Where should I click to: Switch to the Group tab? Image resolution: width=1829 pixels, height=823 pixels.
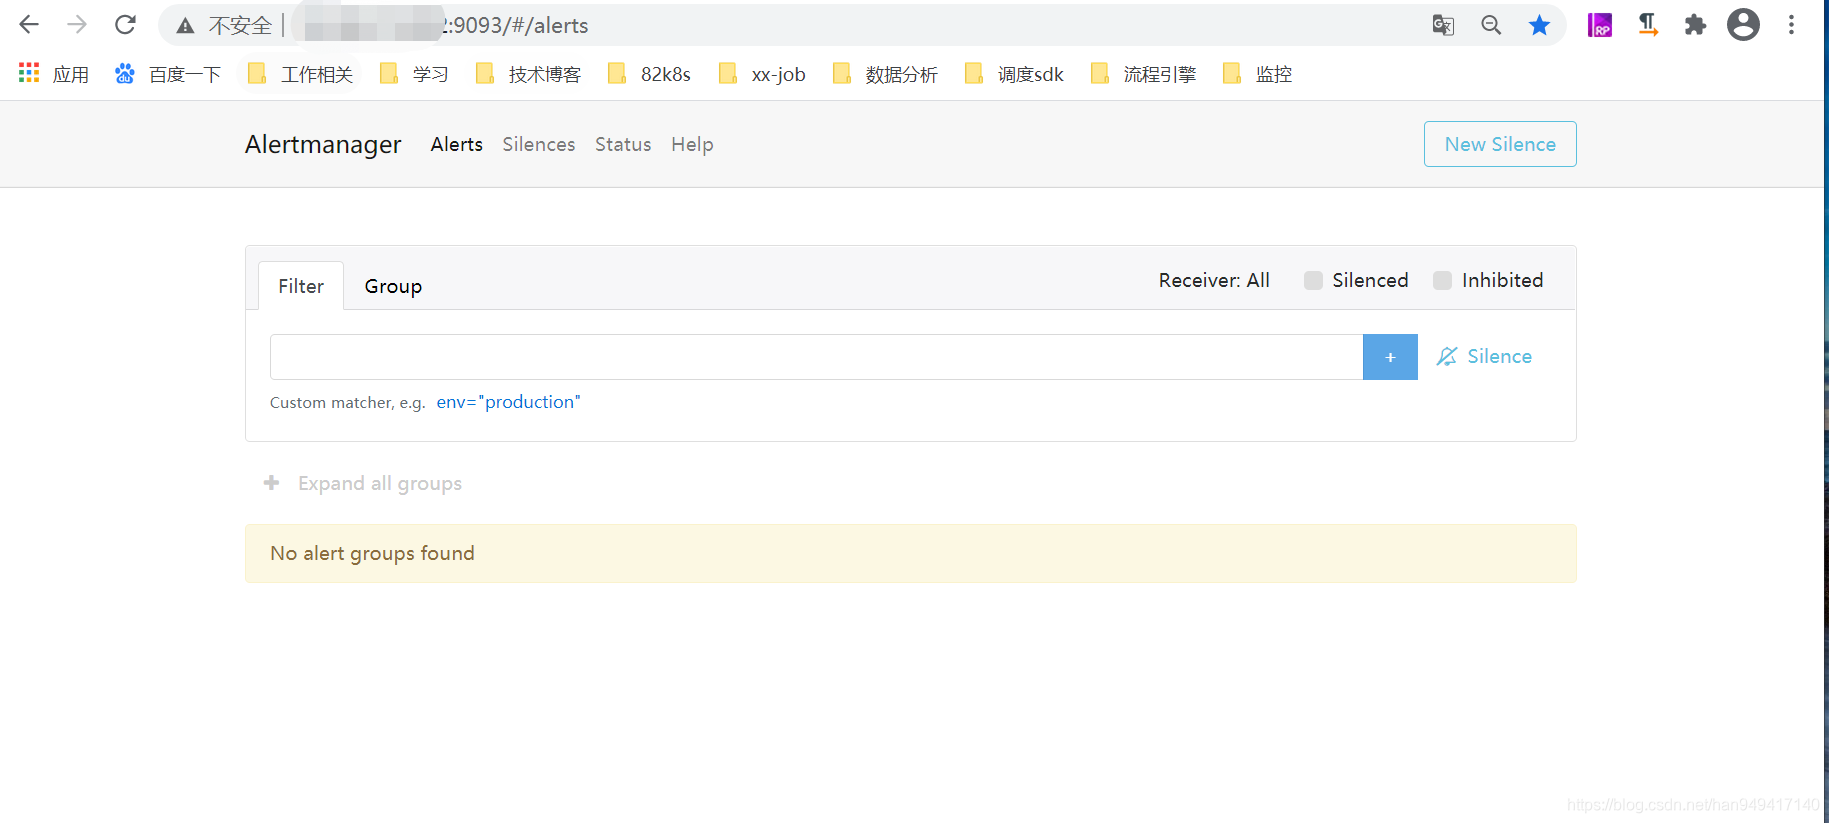(x=393, y=286)
